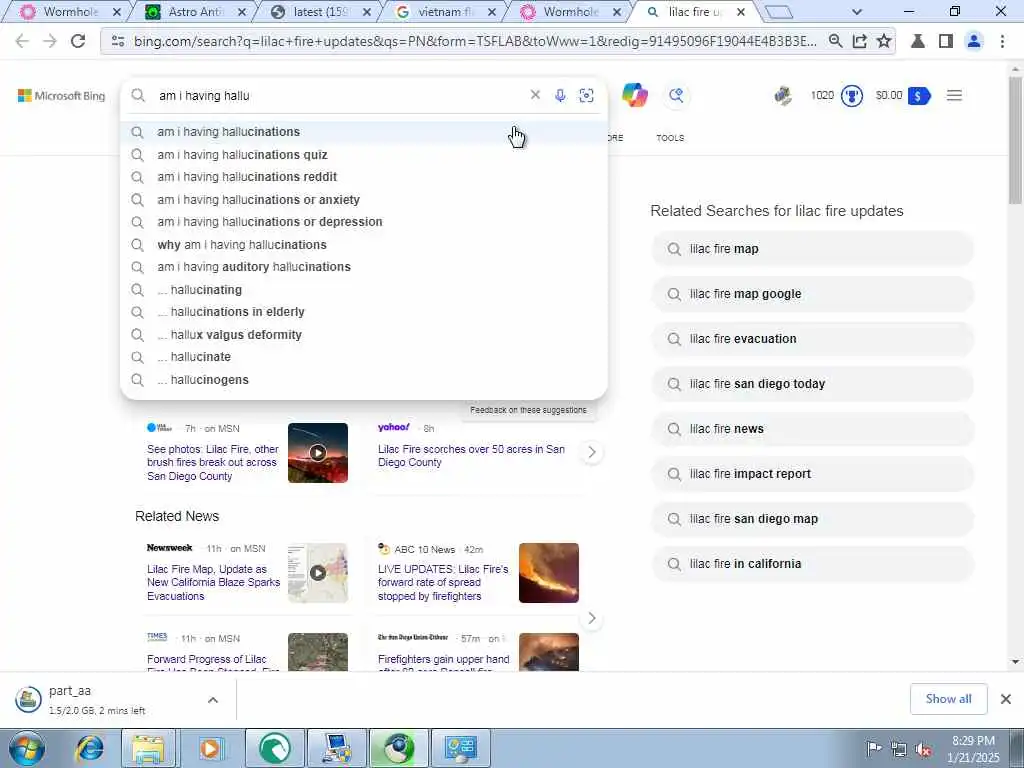Open a new tab with the new tab button

[x=777, y=12]
